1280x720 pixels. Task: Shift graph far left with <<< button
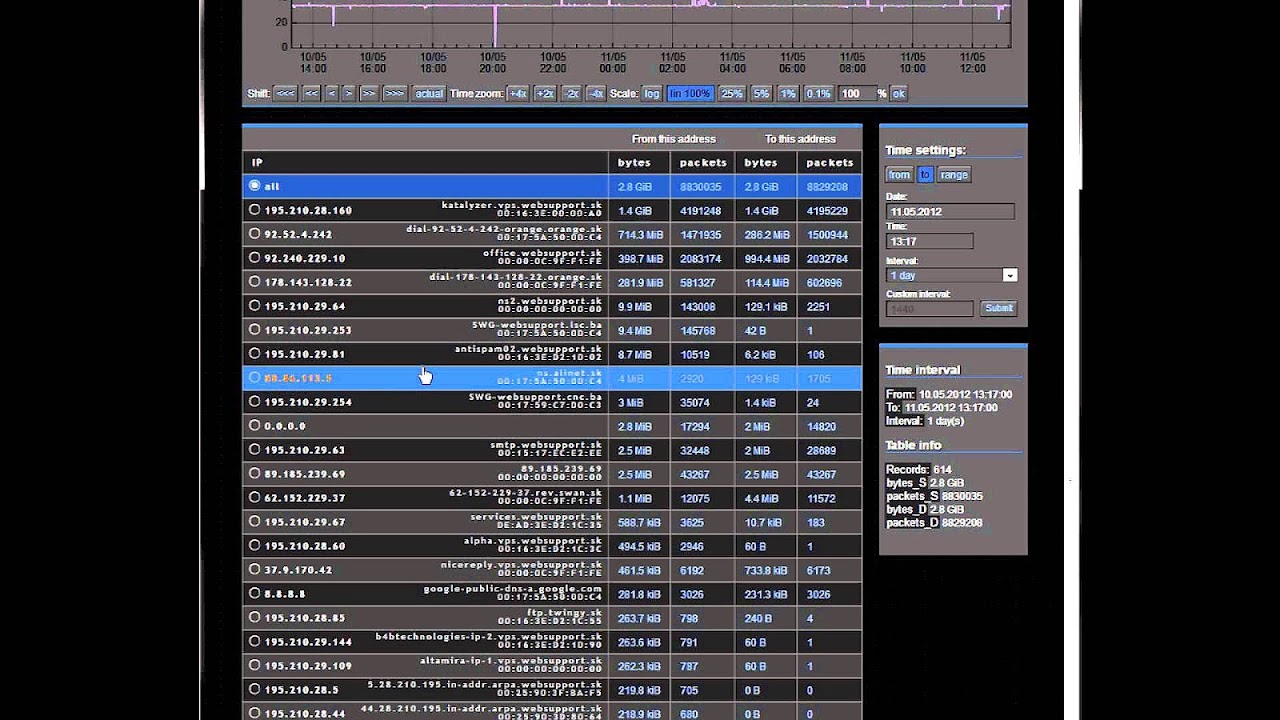285,93
